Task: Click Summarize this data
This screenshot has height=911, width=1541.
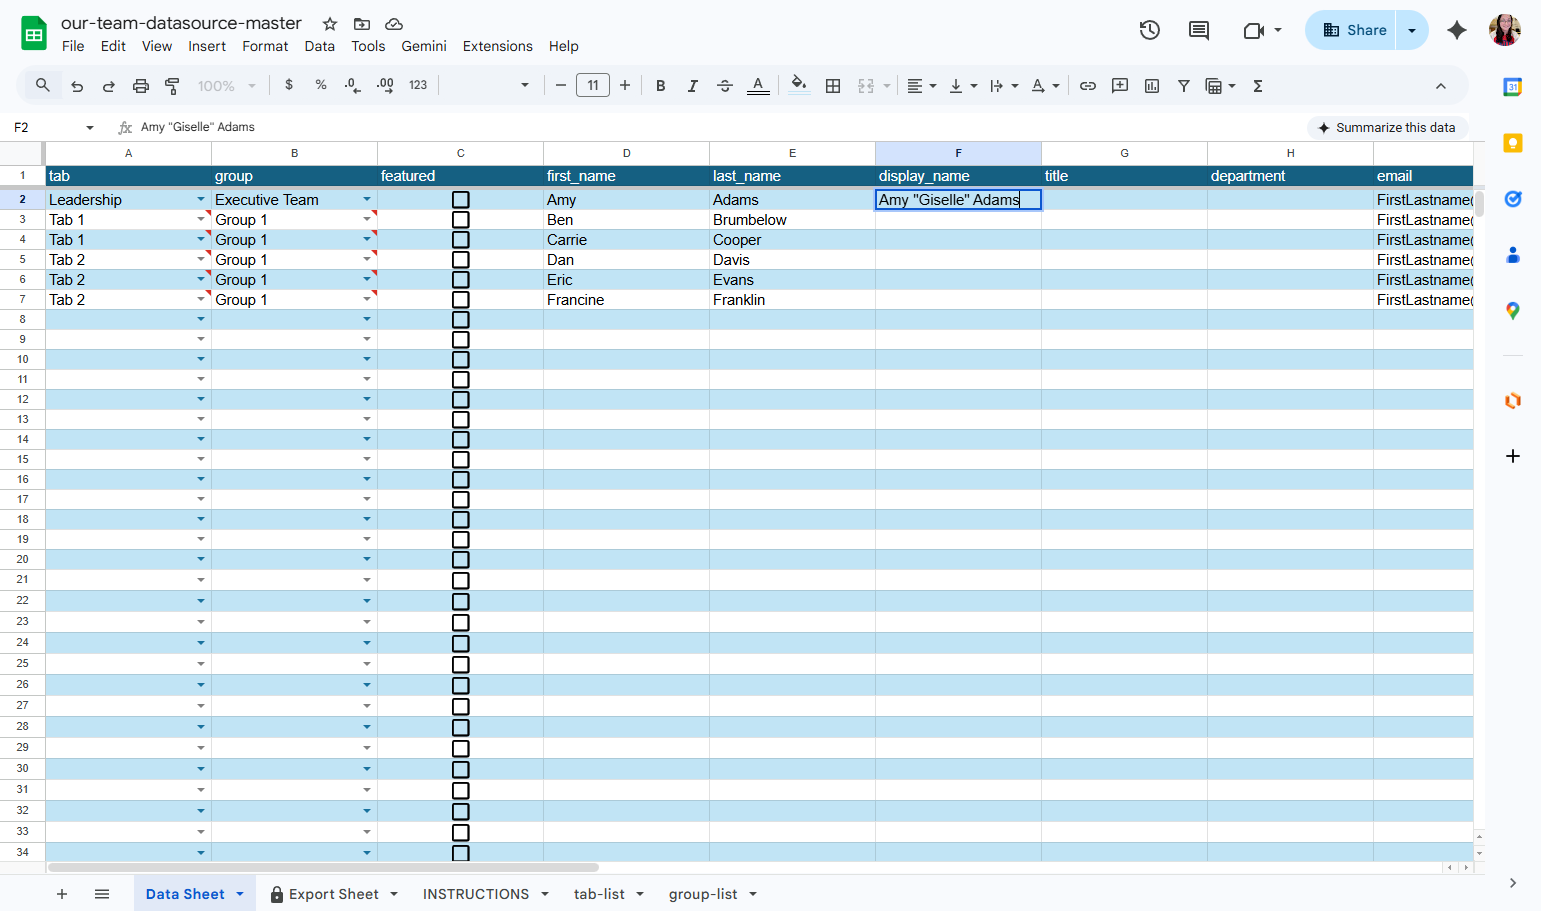Action: (x=1387, y=128)
